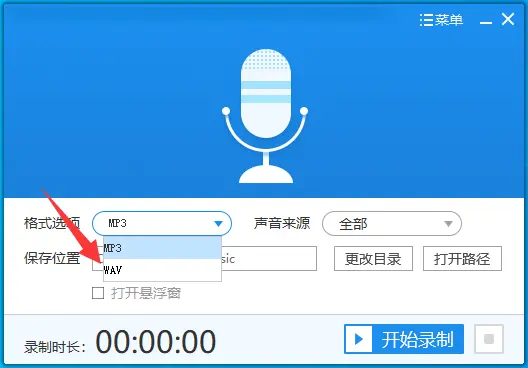Choose MP3 from format list
Image resolution: width=528 pixels, height=368 pixels.
(162, 248)
